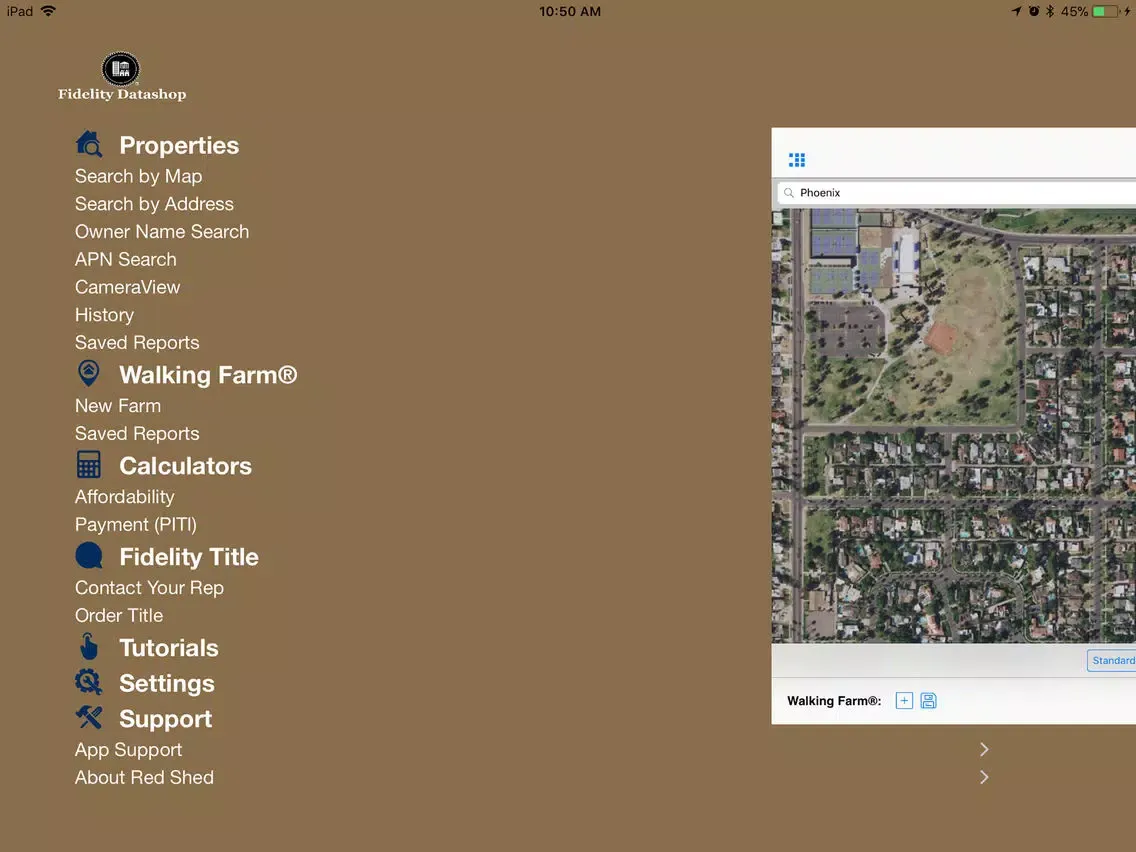Click the Settings gear icon
The width and height of the screenshot is (1136, 852).
coord(89,682)
